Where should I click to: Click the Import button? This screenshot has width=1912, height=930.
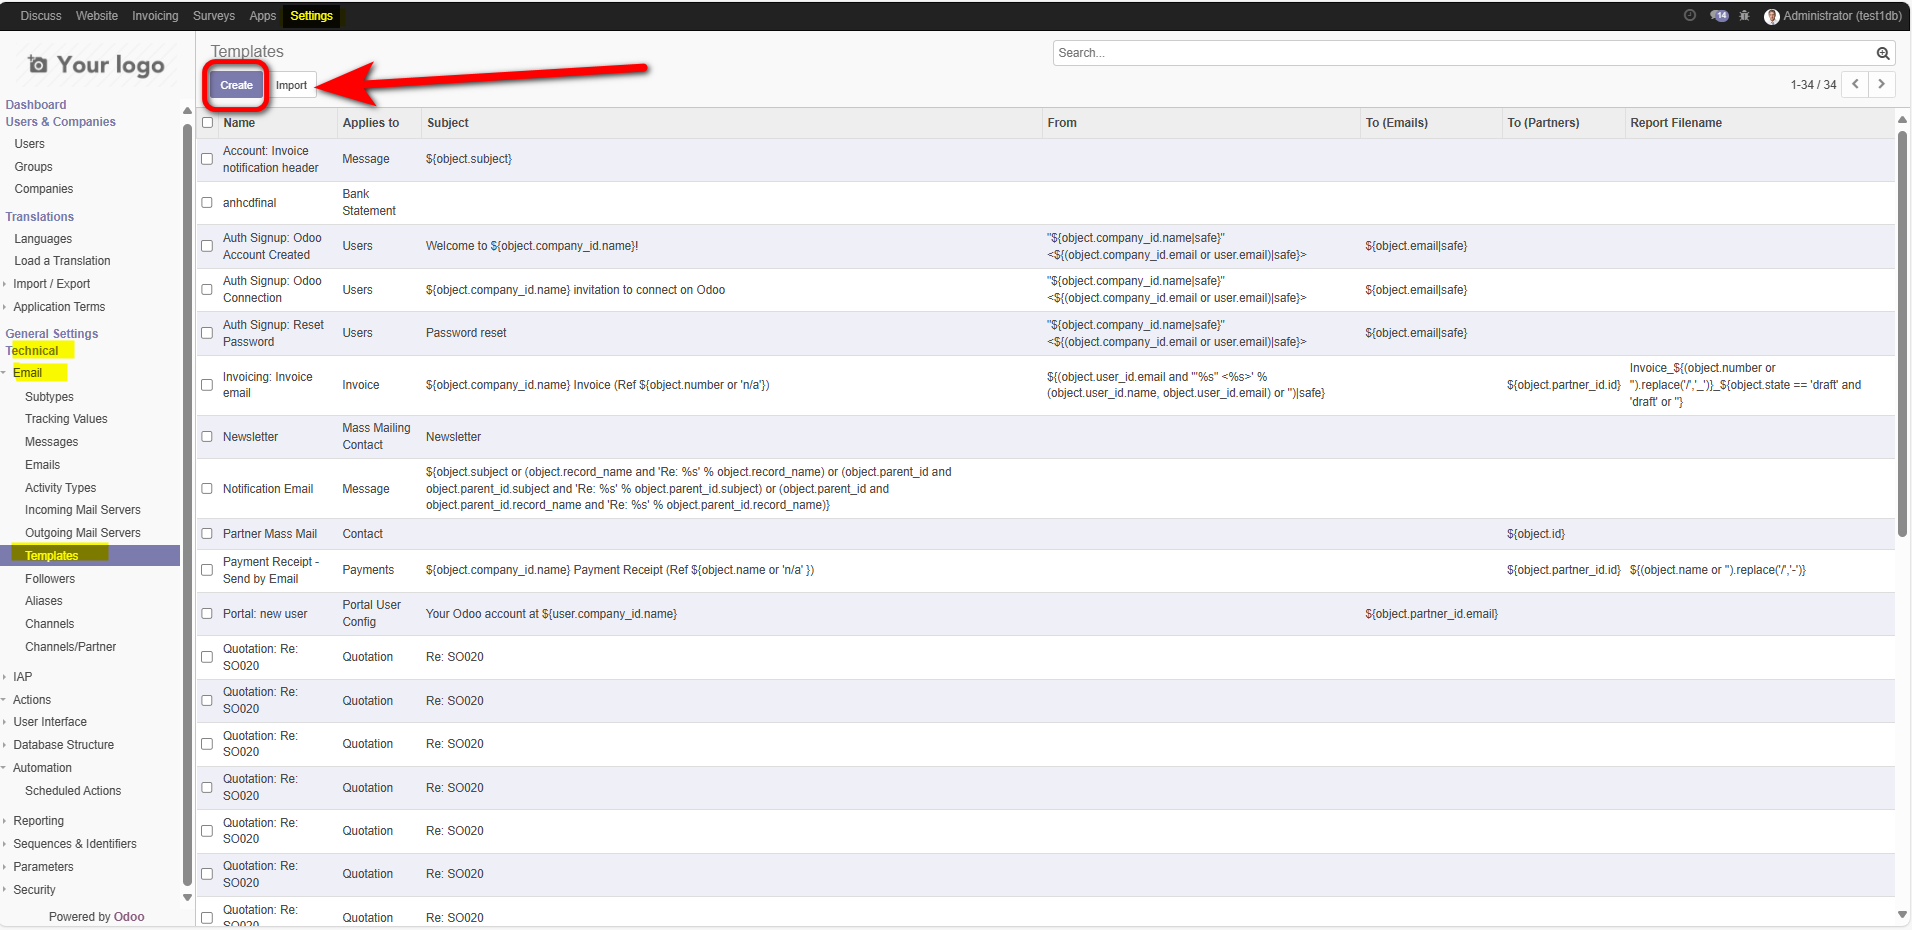(291, 86)
